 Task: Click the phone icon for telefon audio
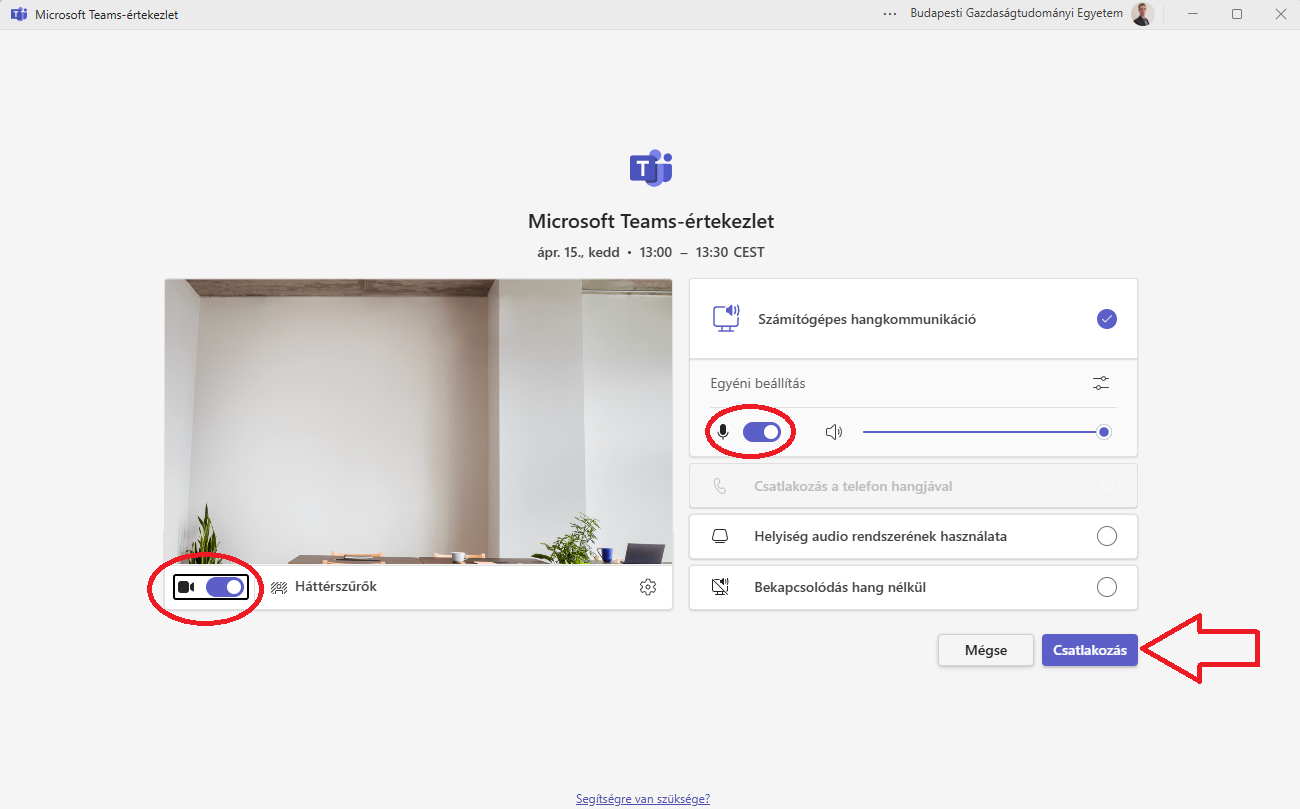click(x=720, y=486)
